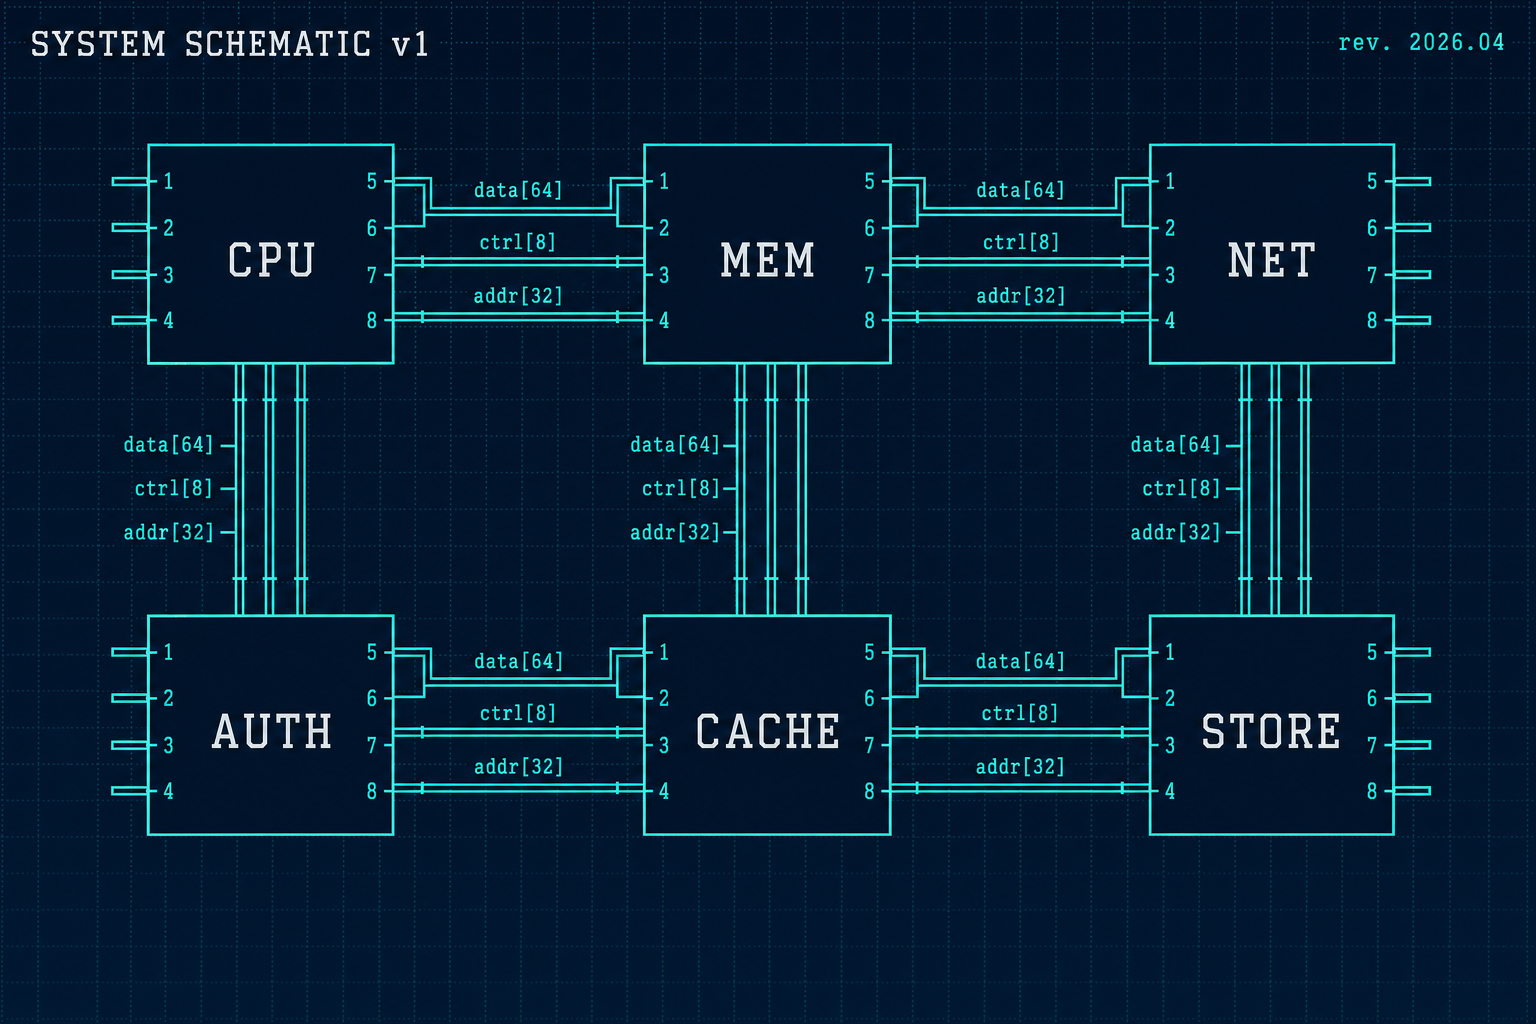Click addr[32] label on MEM-to-CACHE vertical bus
The image size is (1536, 1024).
(x=675, y=532)
